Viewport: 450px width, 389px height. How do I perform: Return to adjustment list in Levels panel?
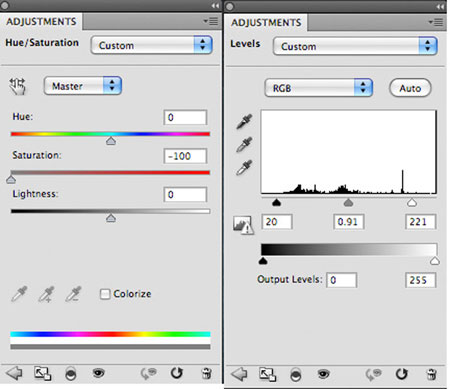click(x=239, y=374)
